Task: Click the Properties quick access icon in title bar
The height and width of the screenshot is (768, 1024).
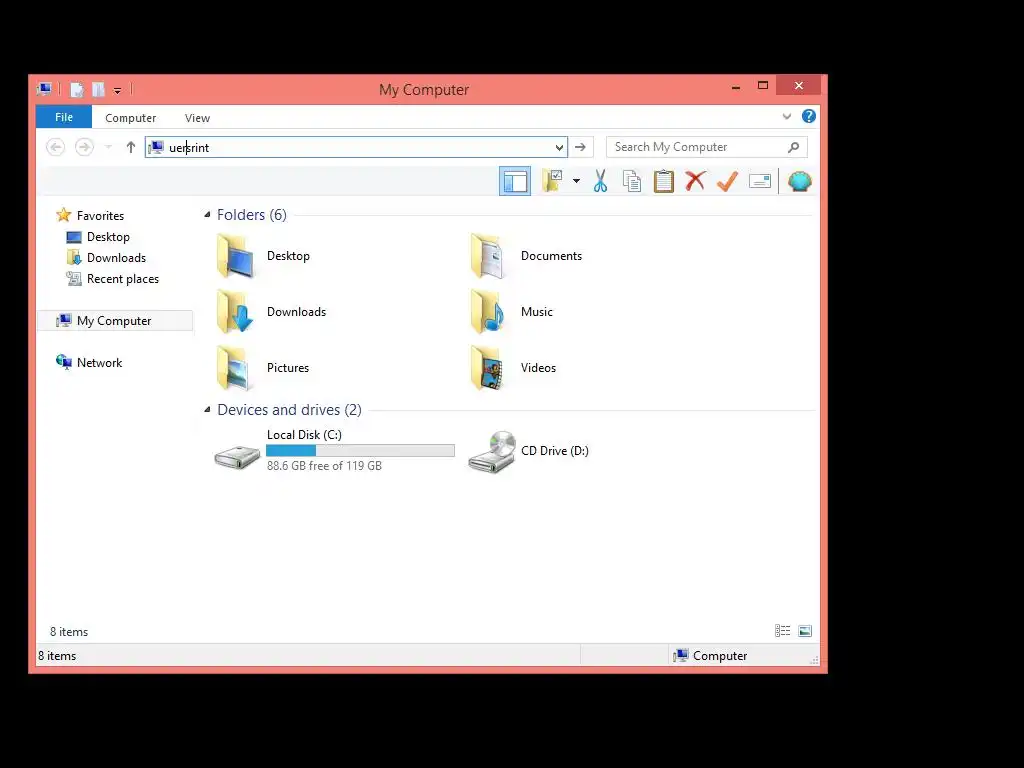Action: tap(76, 89)
